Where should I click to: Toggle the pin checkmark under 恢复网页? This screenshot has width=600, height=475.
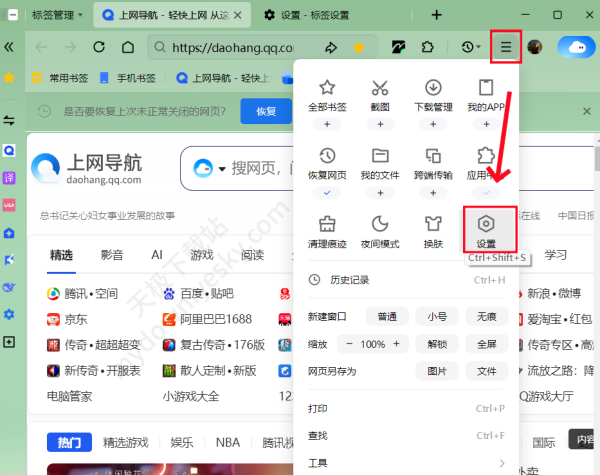pyautogui.click(x=326, y=192)
